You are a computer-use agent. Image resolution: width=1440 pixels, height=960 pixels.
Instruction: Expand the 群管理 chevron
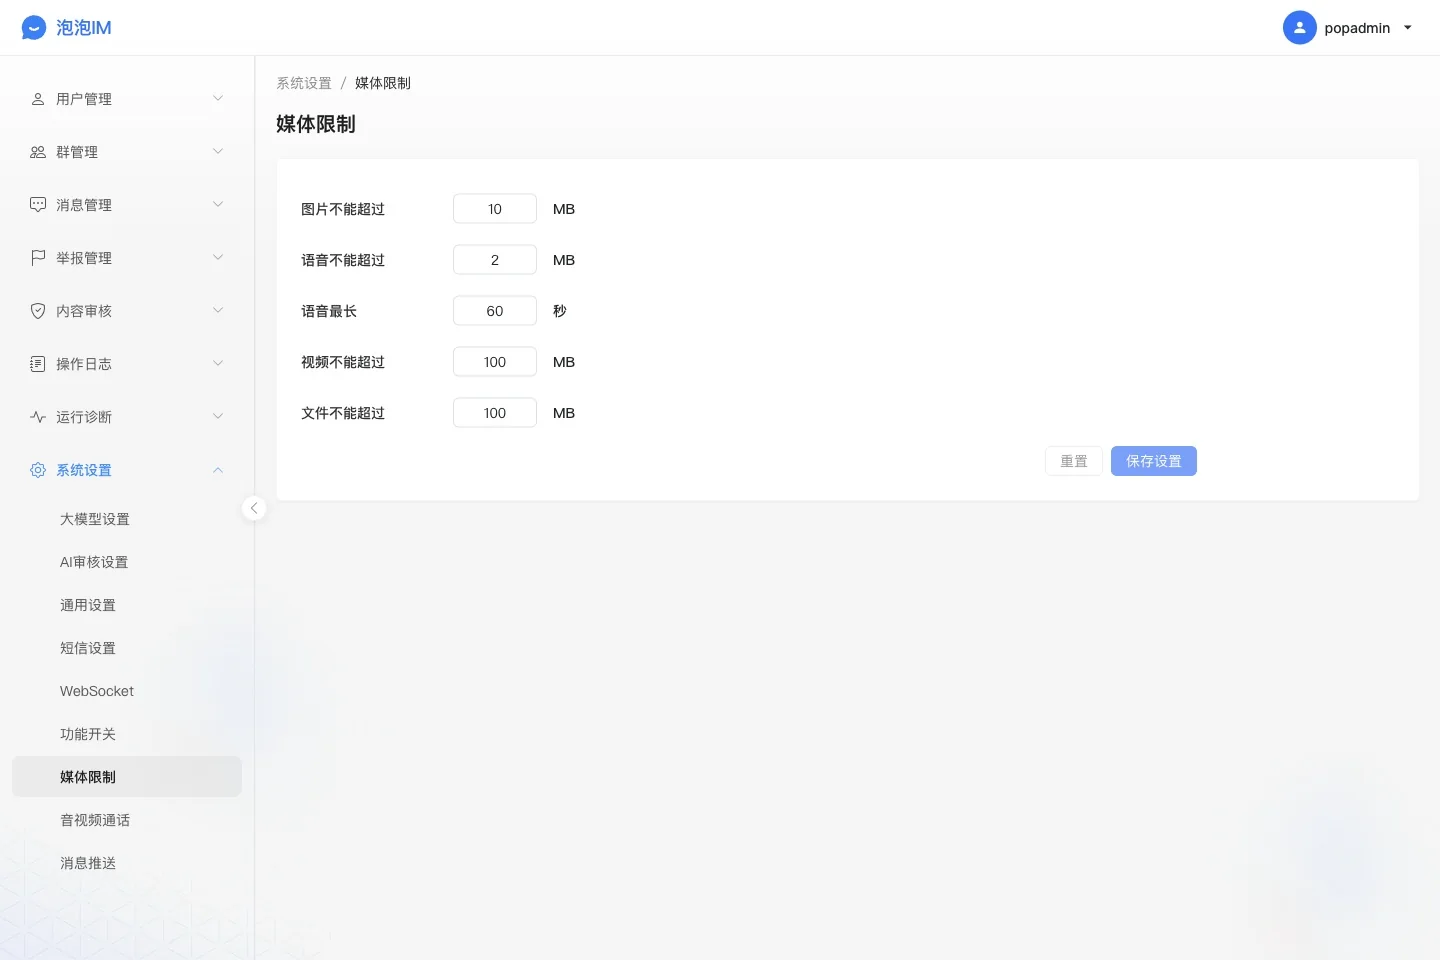218,151
